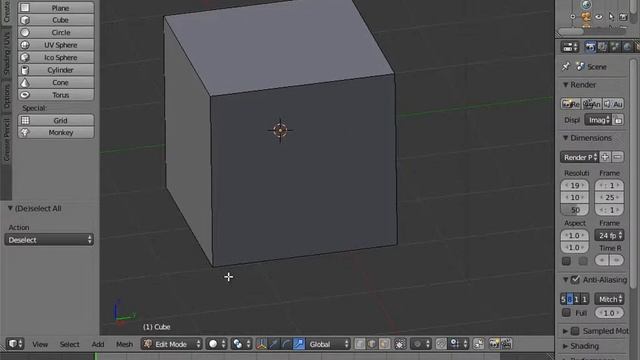Image resolution: width=640 pixels, height=360 pixels.
Task: Add a render preset with plus
Action: [x=605, y=157]
